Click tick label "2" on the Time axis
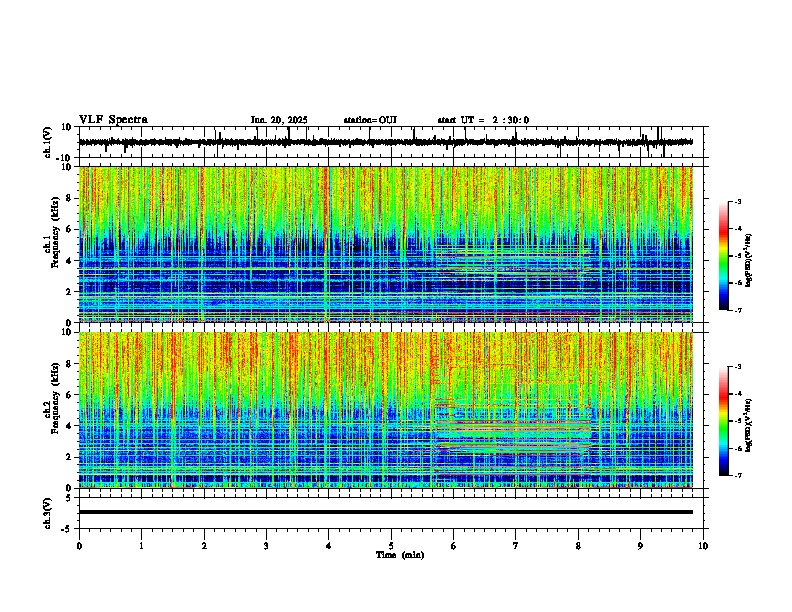Screen dimensions: 792x612 click(204, 546)
